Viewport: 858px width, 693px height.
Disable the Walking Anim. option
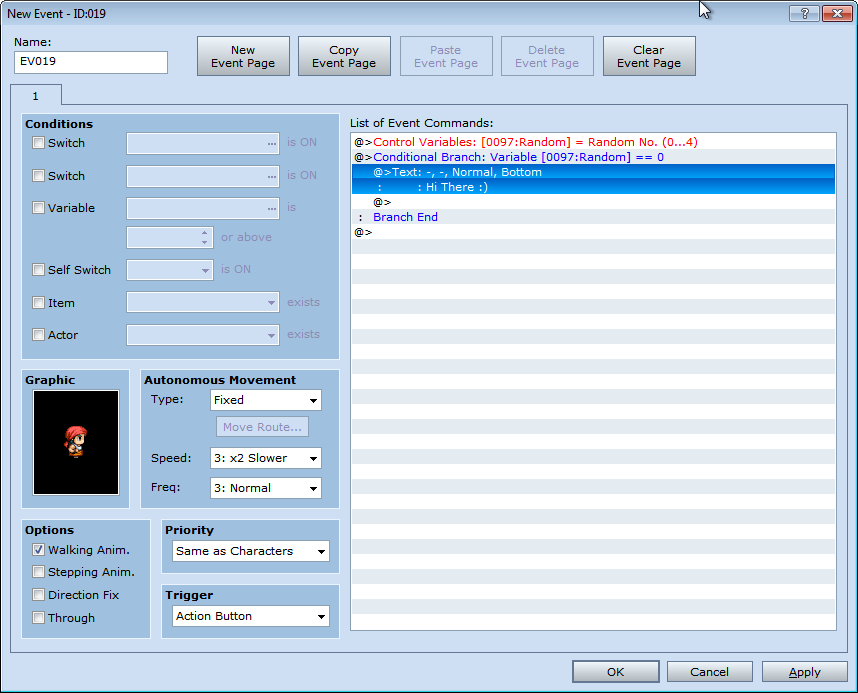point(38,549)
